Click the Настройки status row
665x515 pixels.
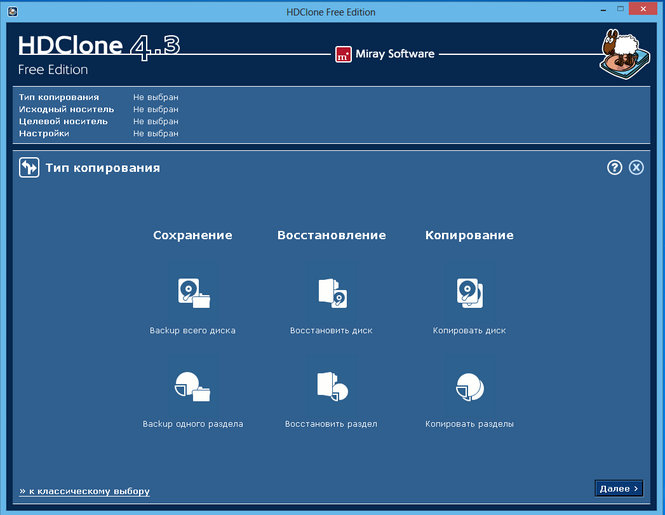point(98,133)
